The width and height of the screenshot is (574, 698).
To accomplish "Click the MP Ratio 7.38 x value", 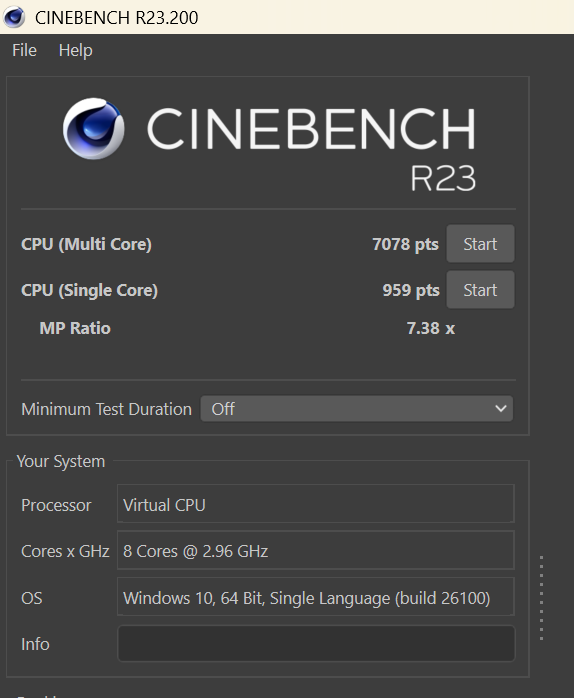I will 431,328.
